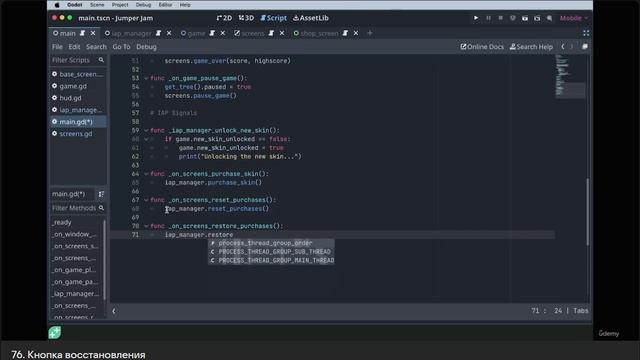640x360 pixels.
Task: Open base_screen script in list
Action: [x=78, y=74]
